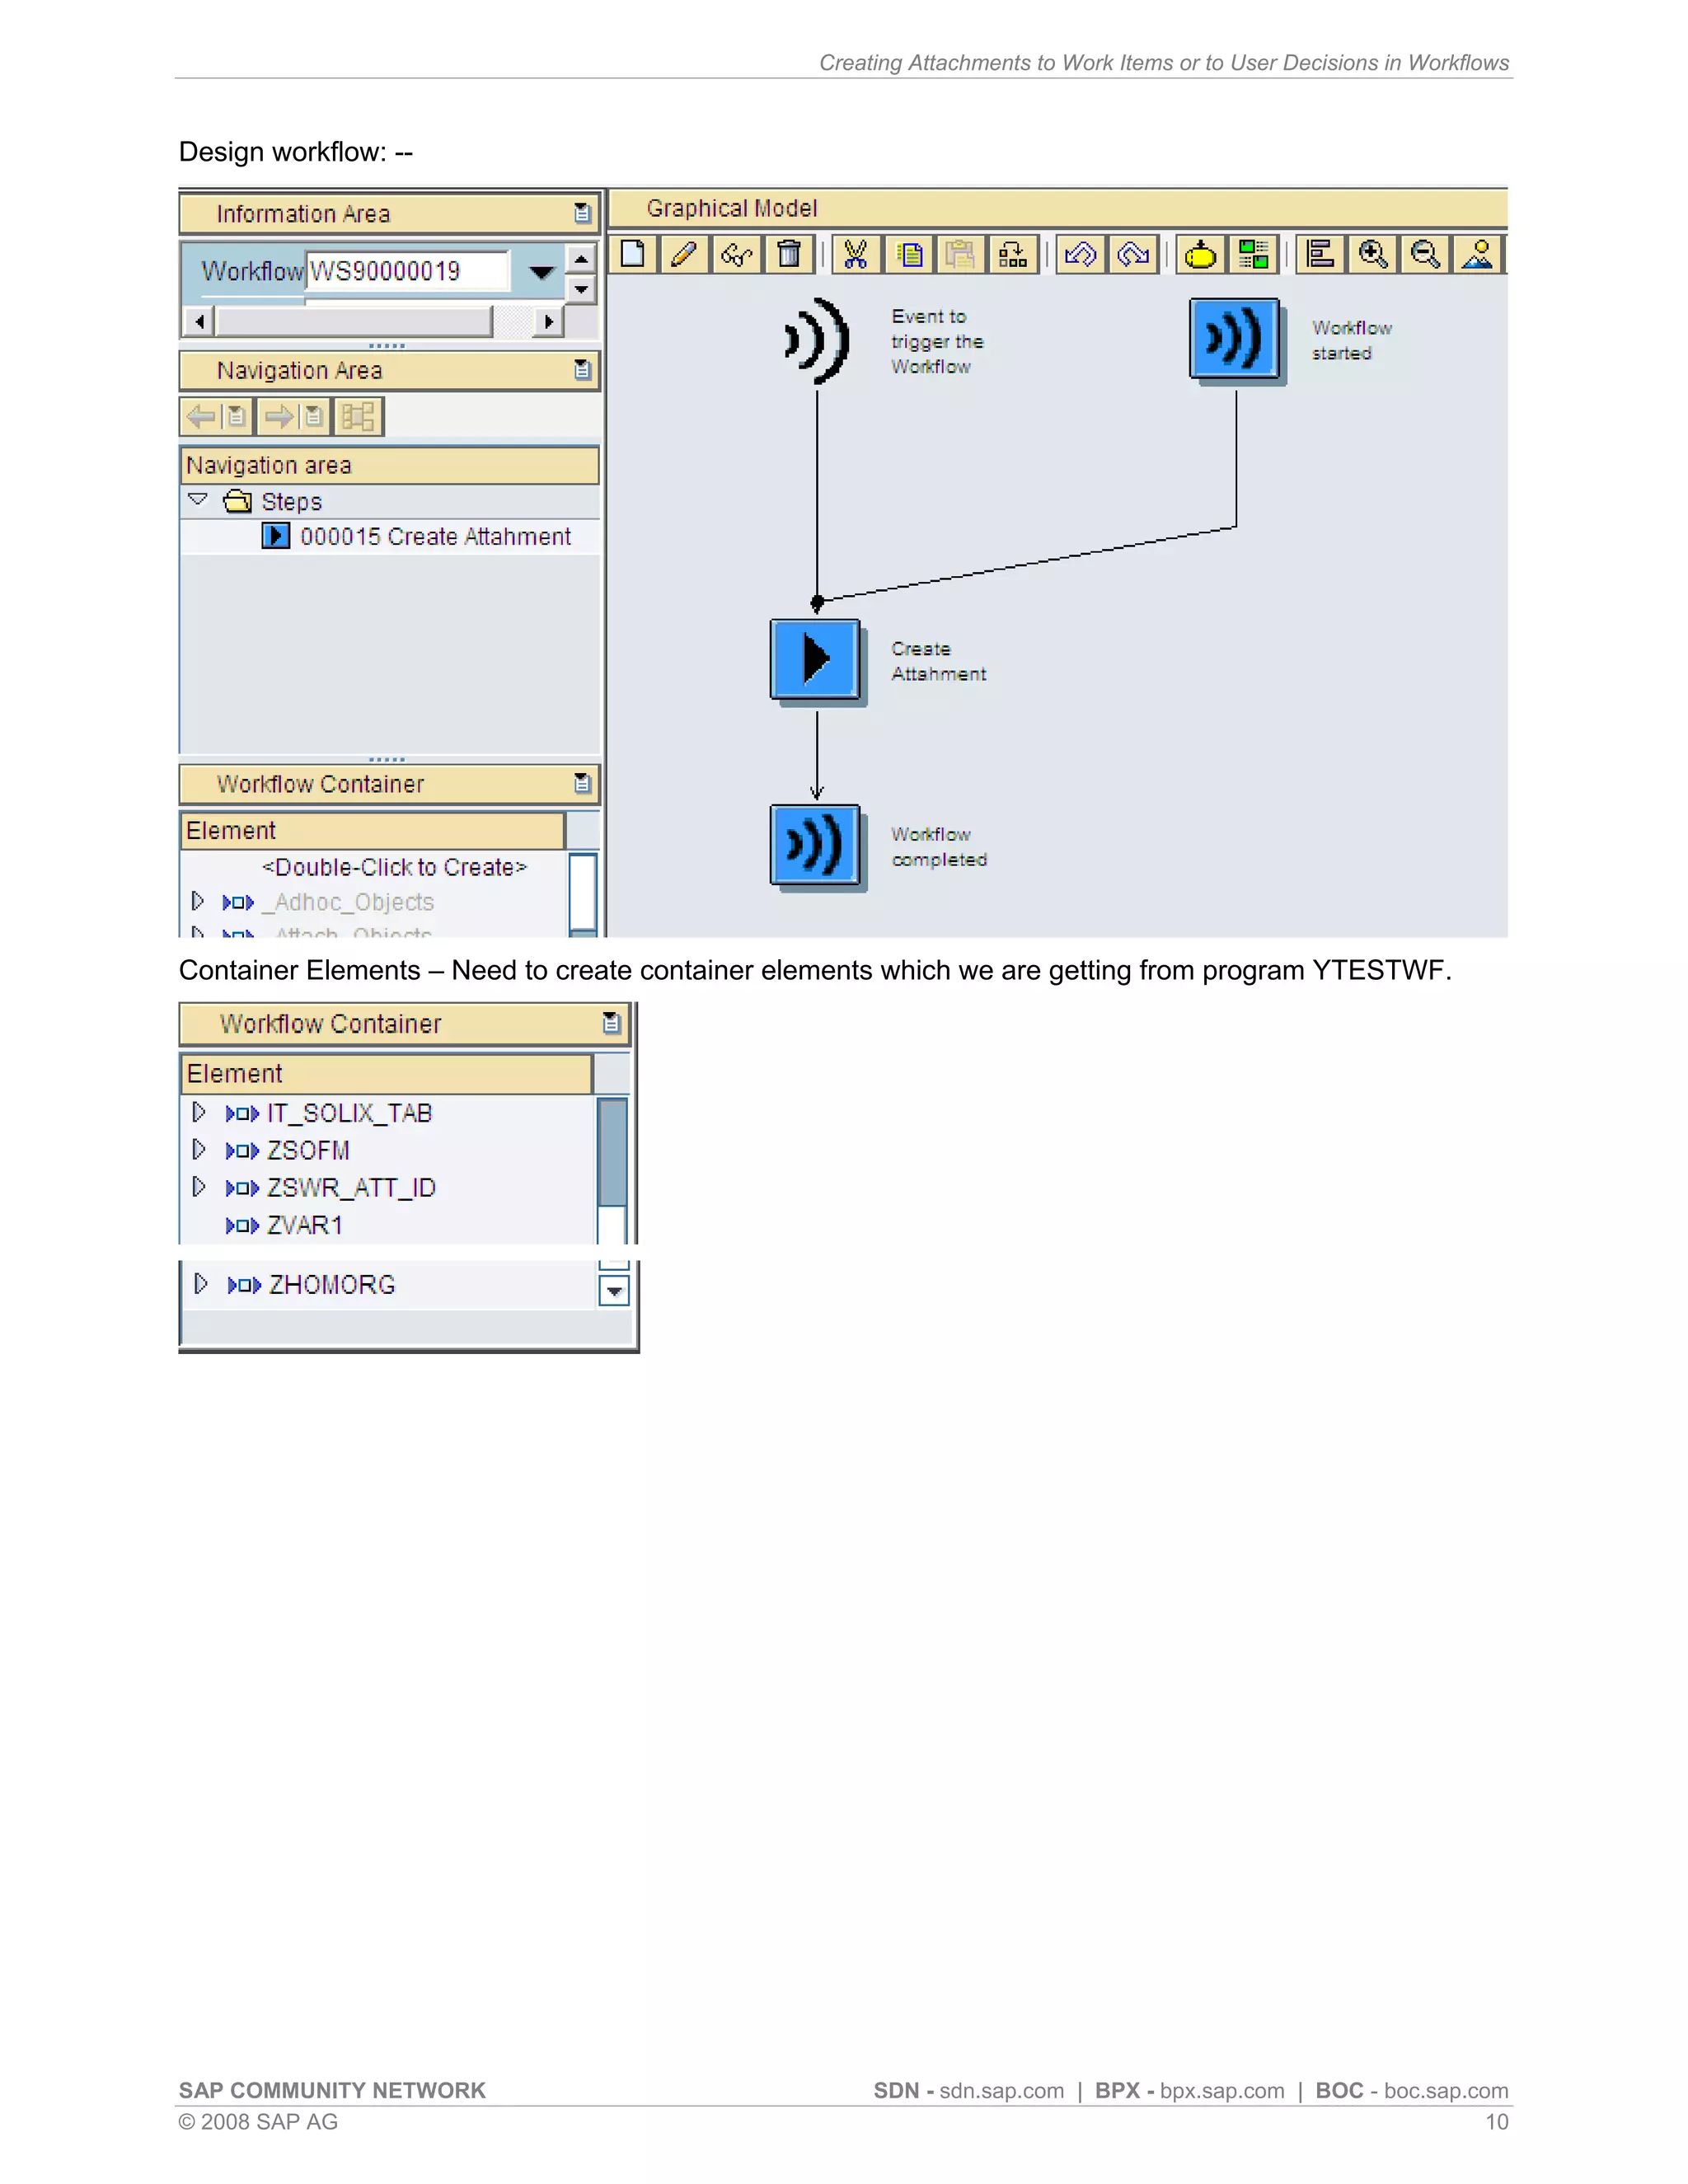The width and height of the screenshot is (1688, 2184).
Task: Click the Workflow WS90000019 input field
Action: [405, 271]
